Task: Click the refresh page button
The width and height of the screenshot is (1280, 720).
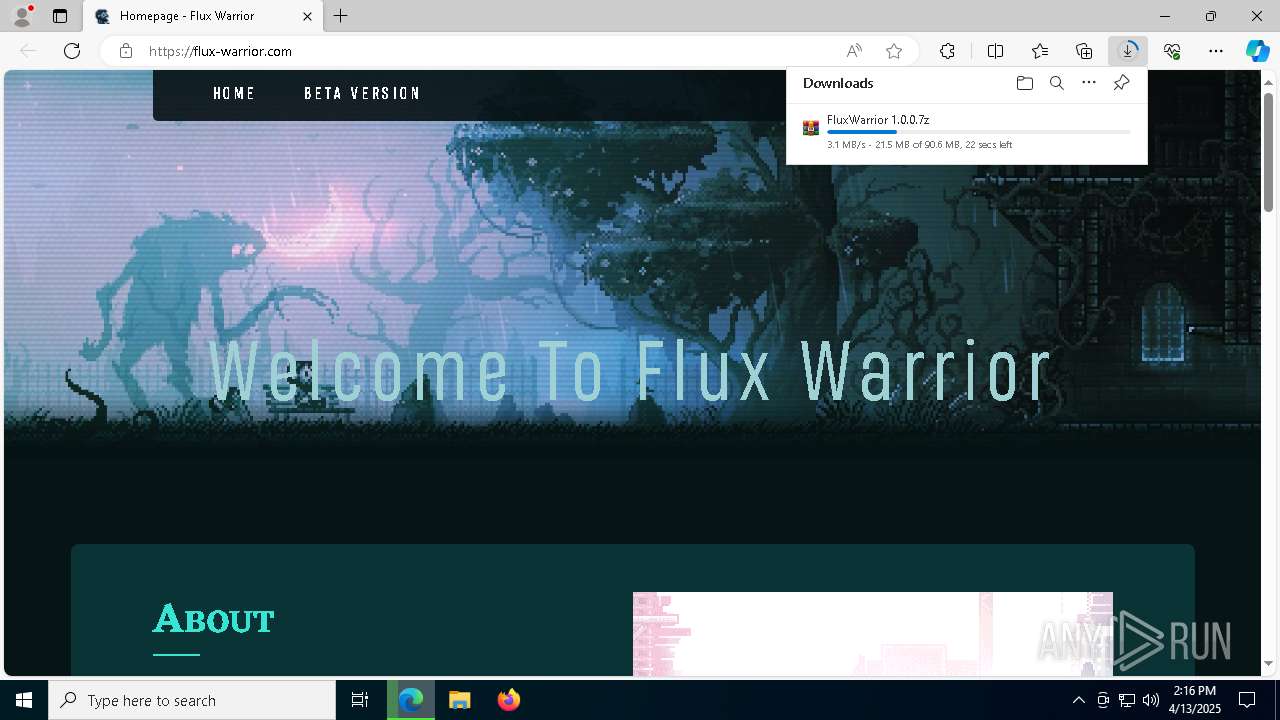Action: pos(72,51)
